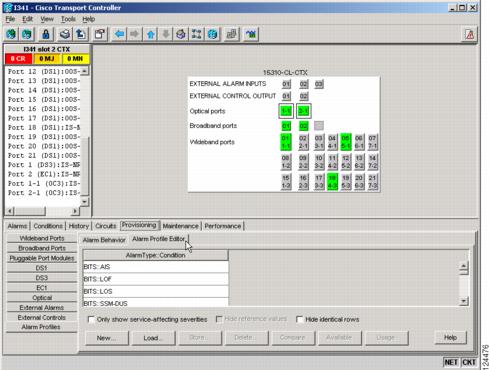Image resolution: width=489 pixels, height=370 pixels.
Task: Go back using the blue left arrow
Action: pos(119,34)
